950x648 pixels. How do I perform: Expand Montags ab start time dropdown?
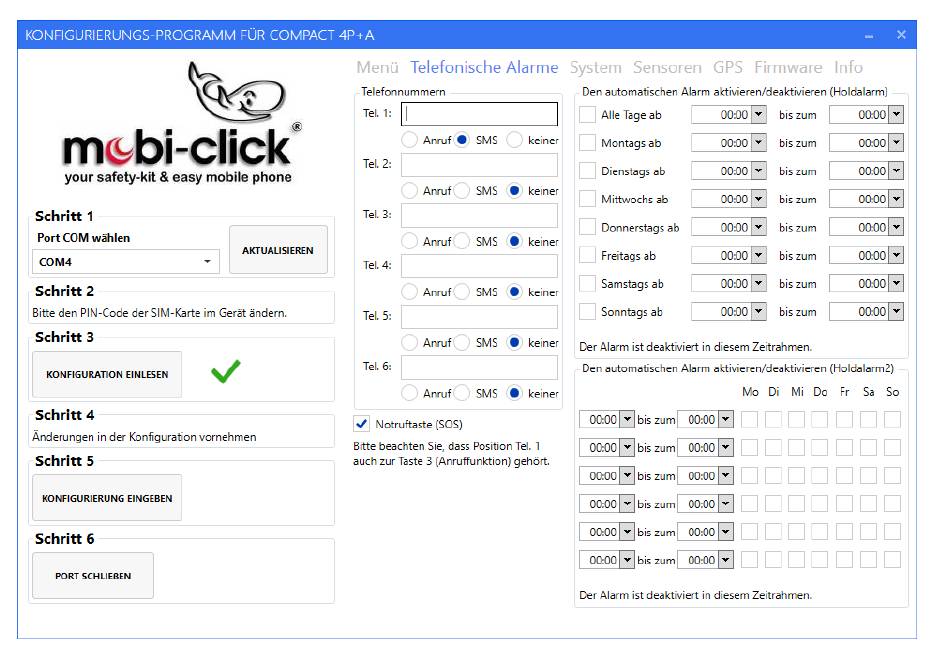click(758, 143)
